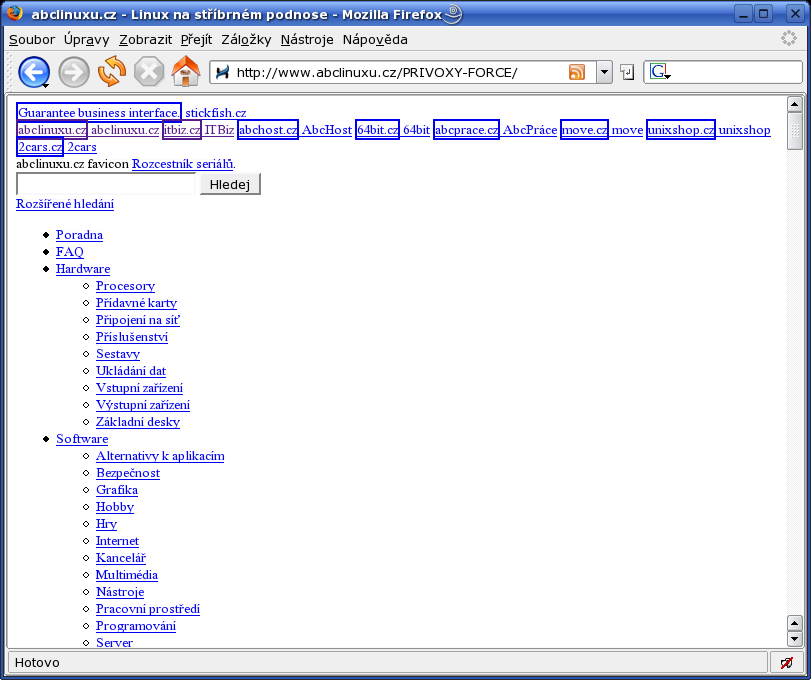
Task: Focus the page search text field
Action: (107, 184)
